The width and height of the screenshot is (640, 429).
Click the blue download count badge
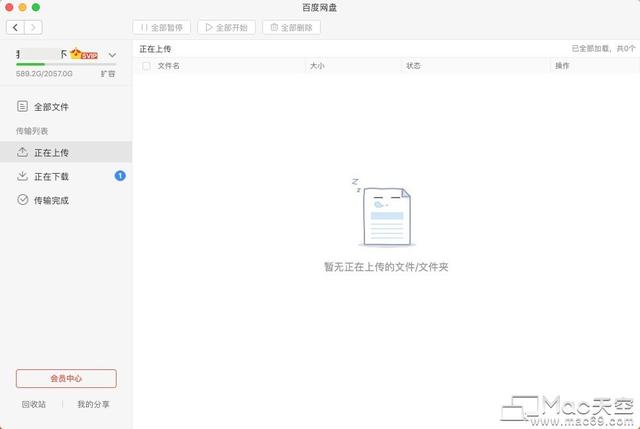(x=120, y=176)
